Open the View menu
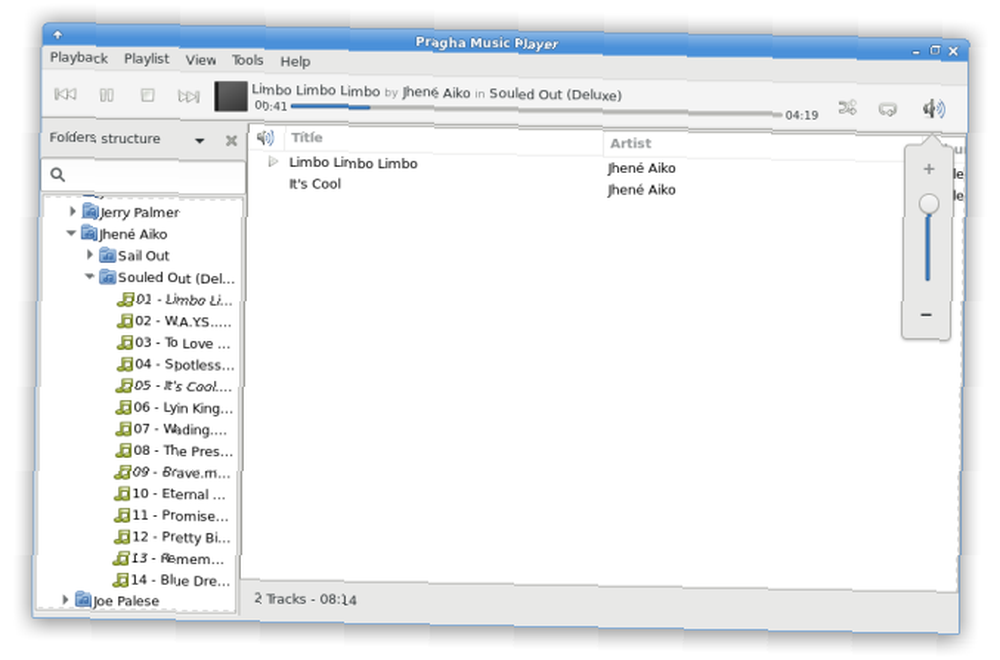1000x660 pixels. point(201,60)
